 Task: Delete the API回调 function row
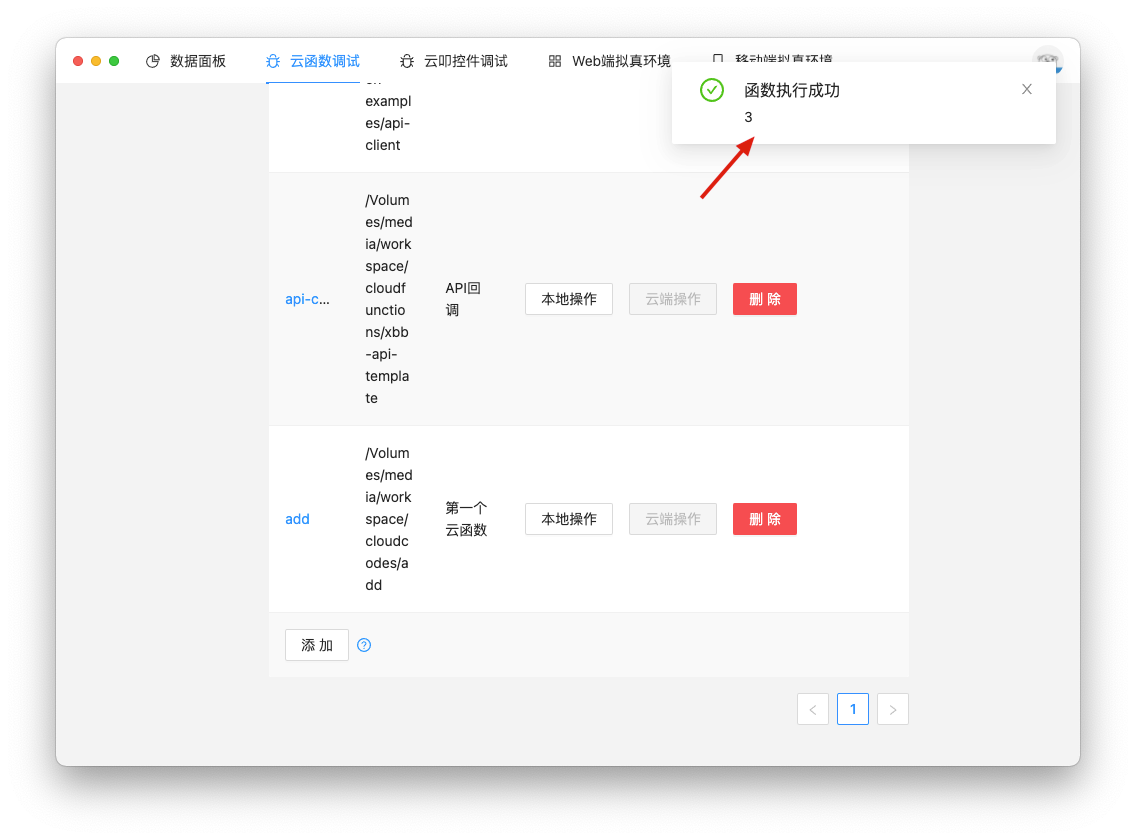[764, 299]
